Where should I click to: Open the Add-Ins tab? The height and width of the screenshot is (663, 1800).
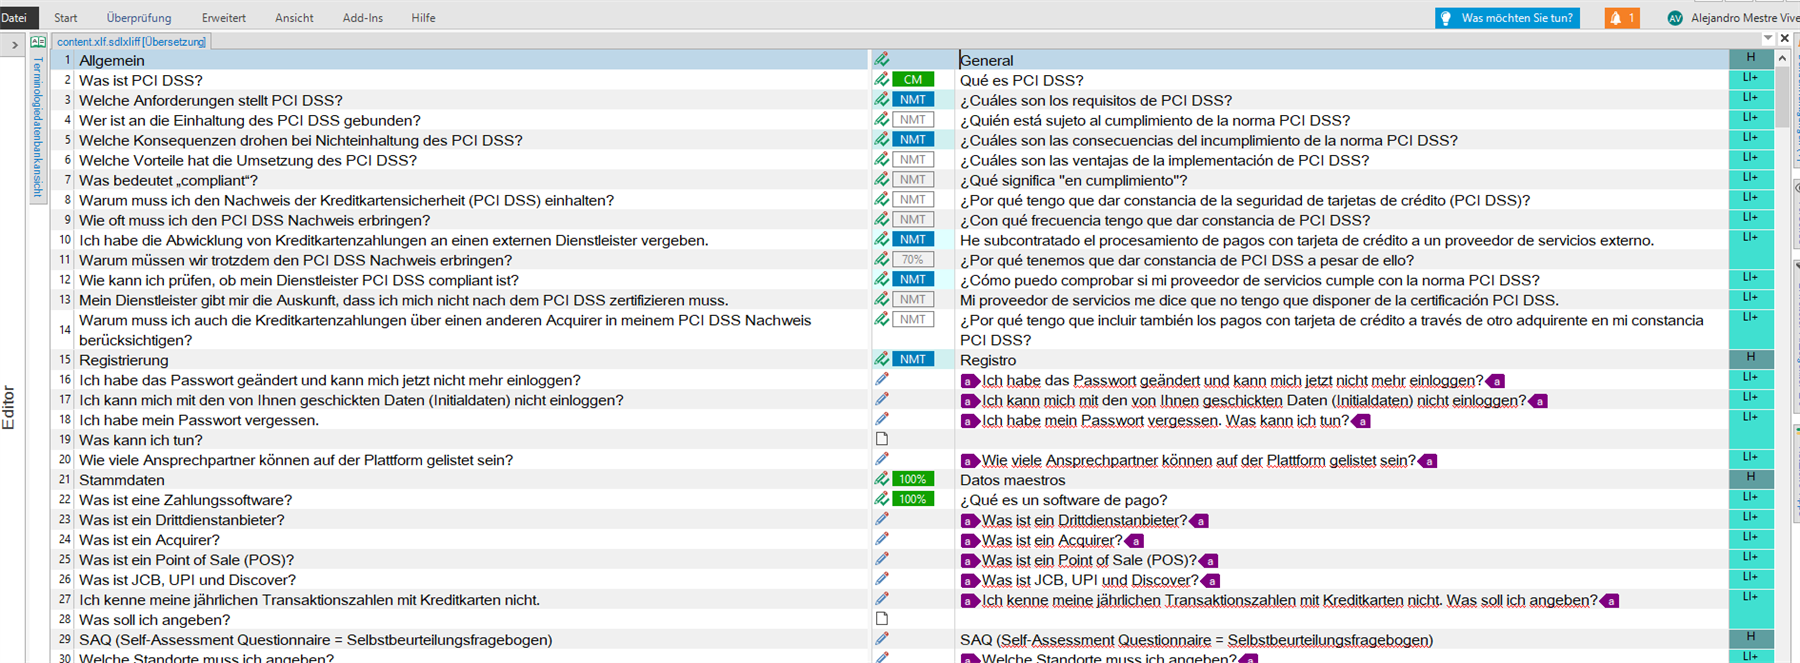pos(363,18)
